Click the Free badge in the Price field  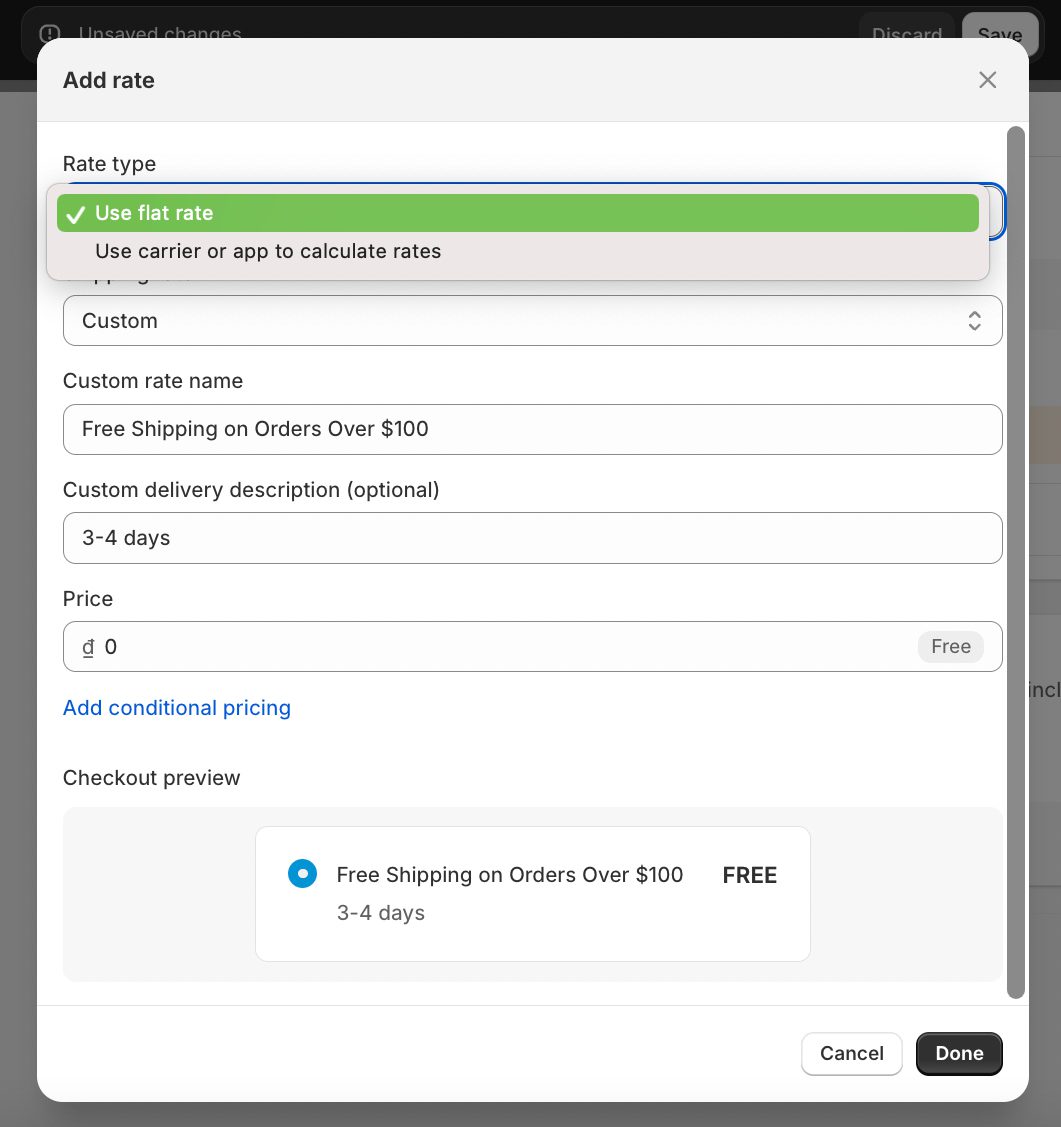point(950,647)
